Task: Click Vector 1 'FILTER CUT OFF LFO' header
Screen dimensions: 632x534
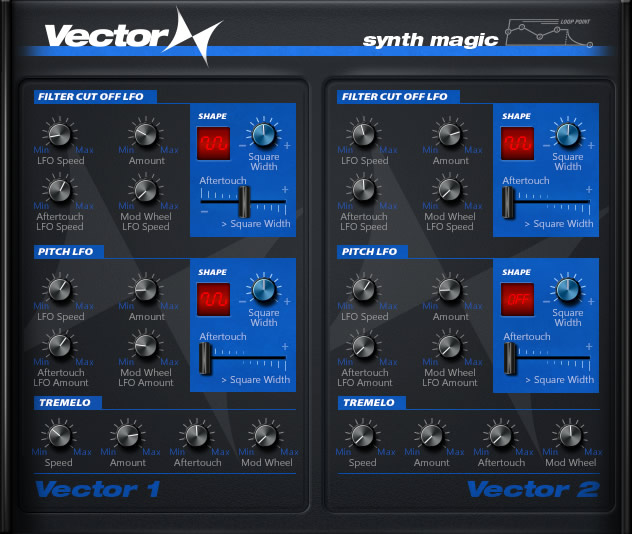Action: pos(95,97)
